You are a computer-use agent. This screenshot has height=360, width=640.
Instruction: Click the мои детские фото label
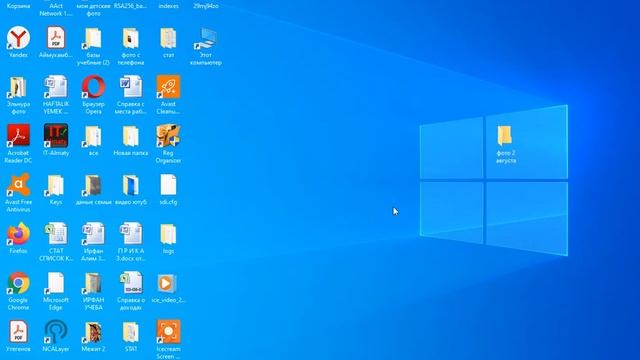[93, 9]
